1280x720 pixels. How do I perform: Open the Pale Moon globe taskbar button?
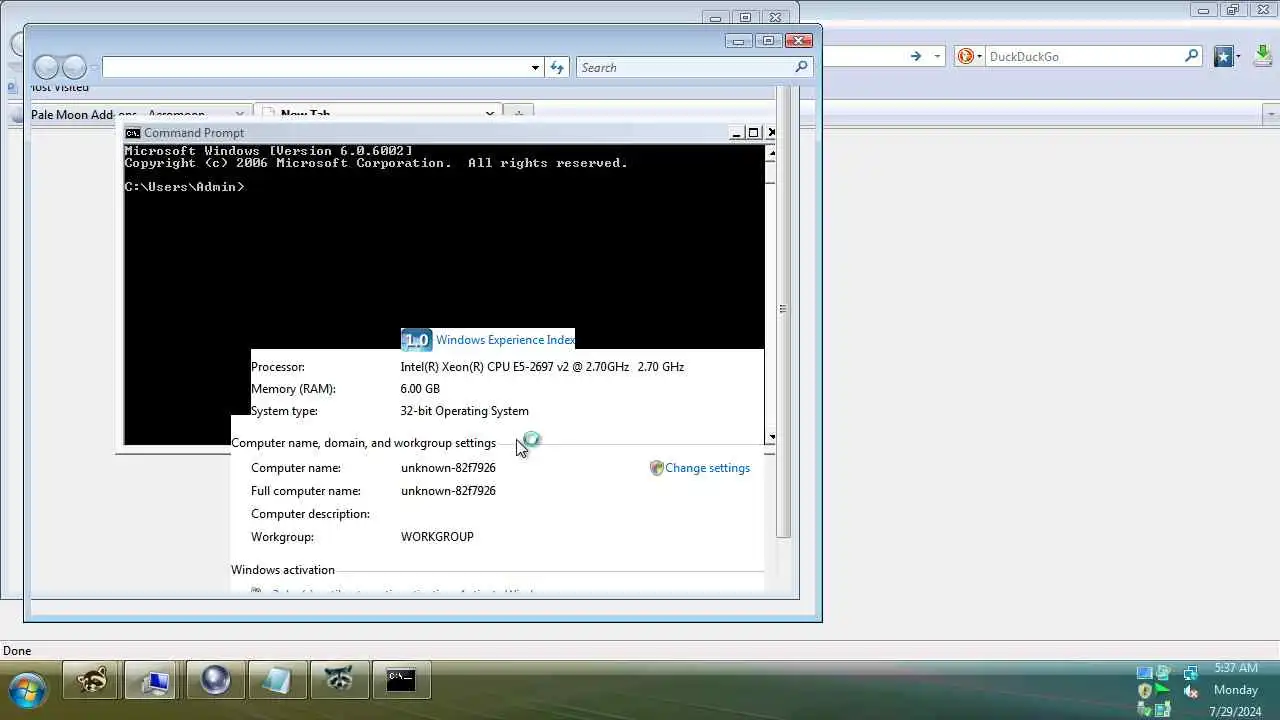click(x=216, y=680)
